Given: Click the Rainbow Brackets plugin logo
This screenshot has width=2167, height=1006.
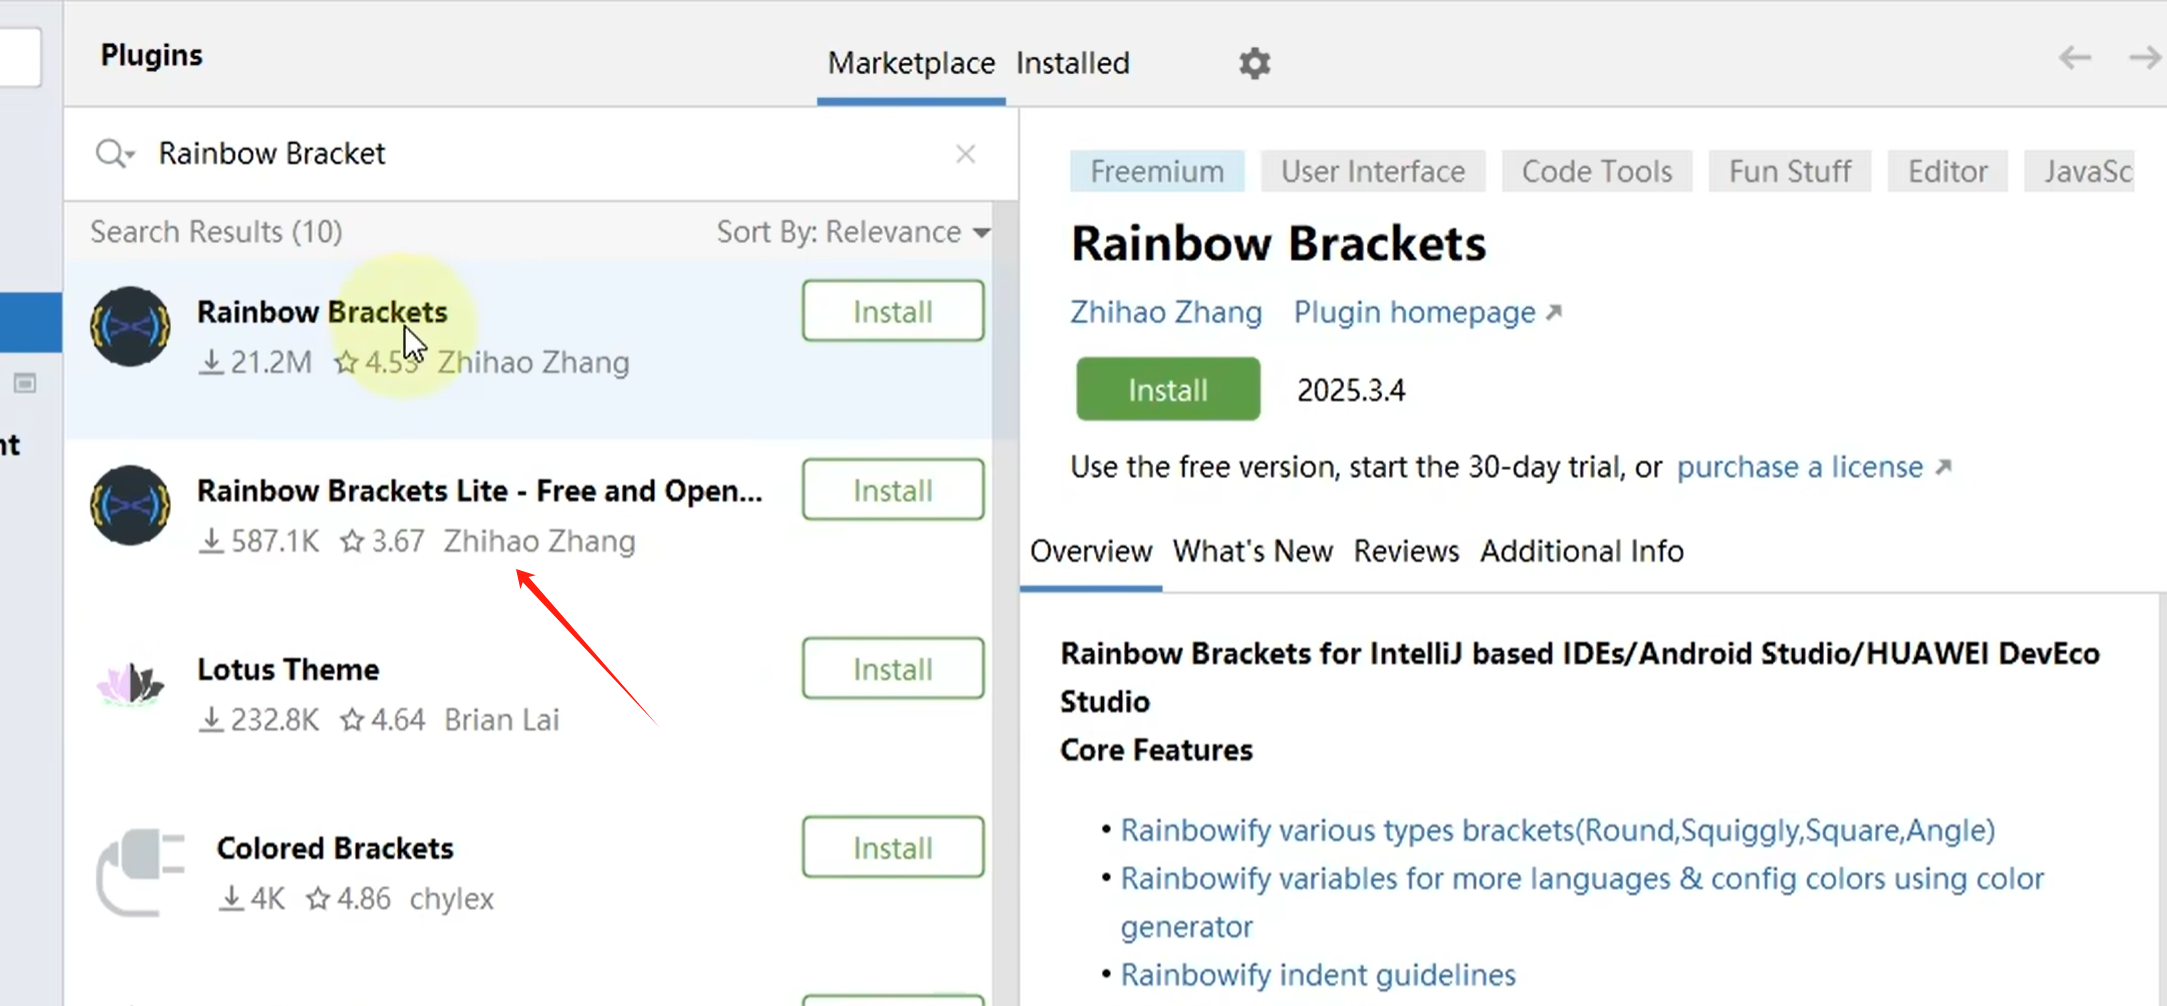Looking at the screenshot, I should pos(130,327).
